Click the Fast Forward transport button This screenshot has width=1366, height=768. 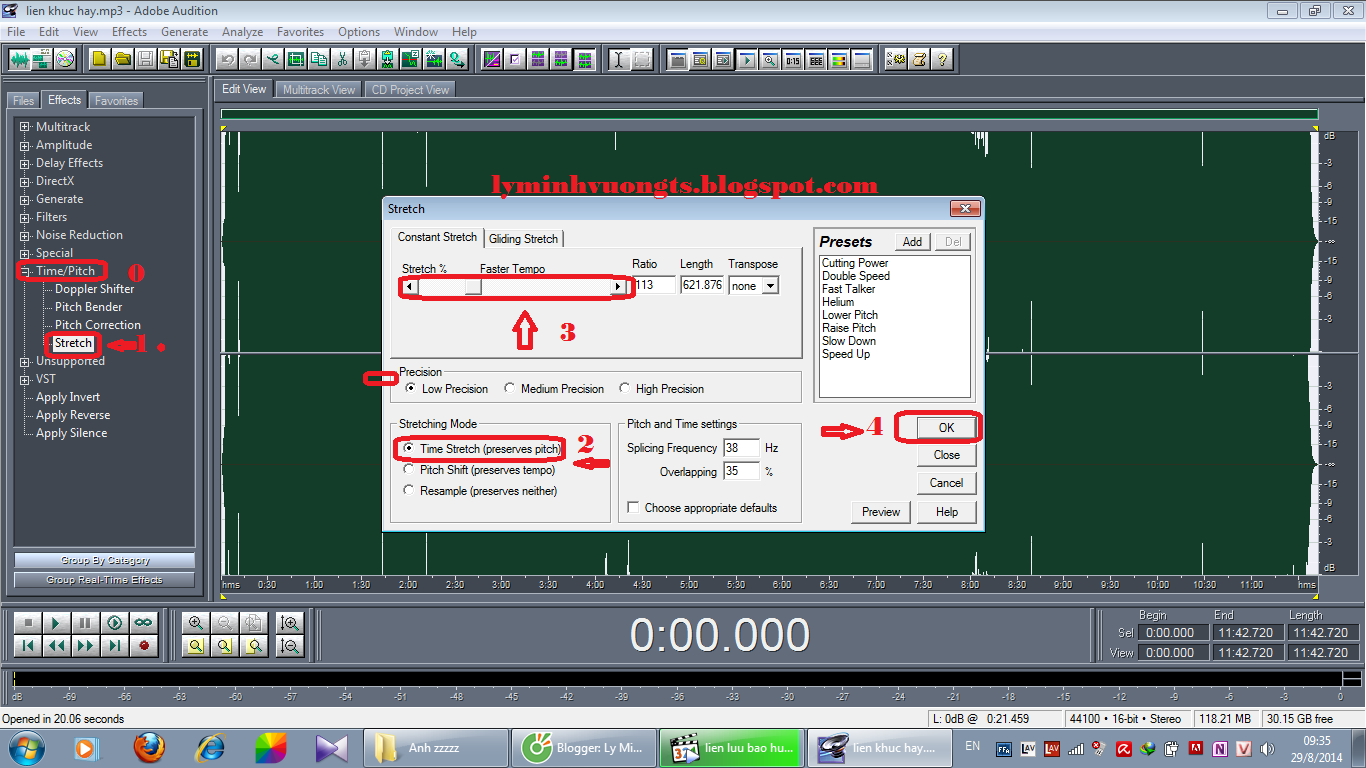coord(86,646)
